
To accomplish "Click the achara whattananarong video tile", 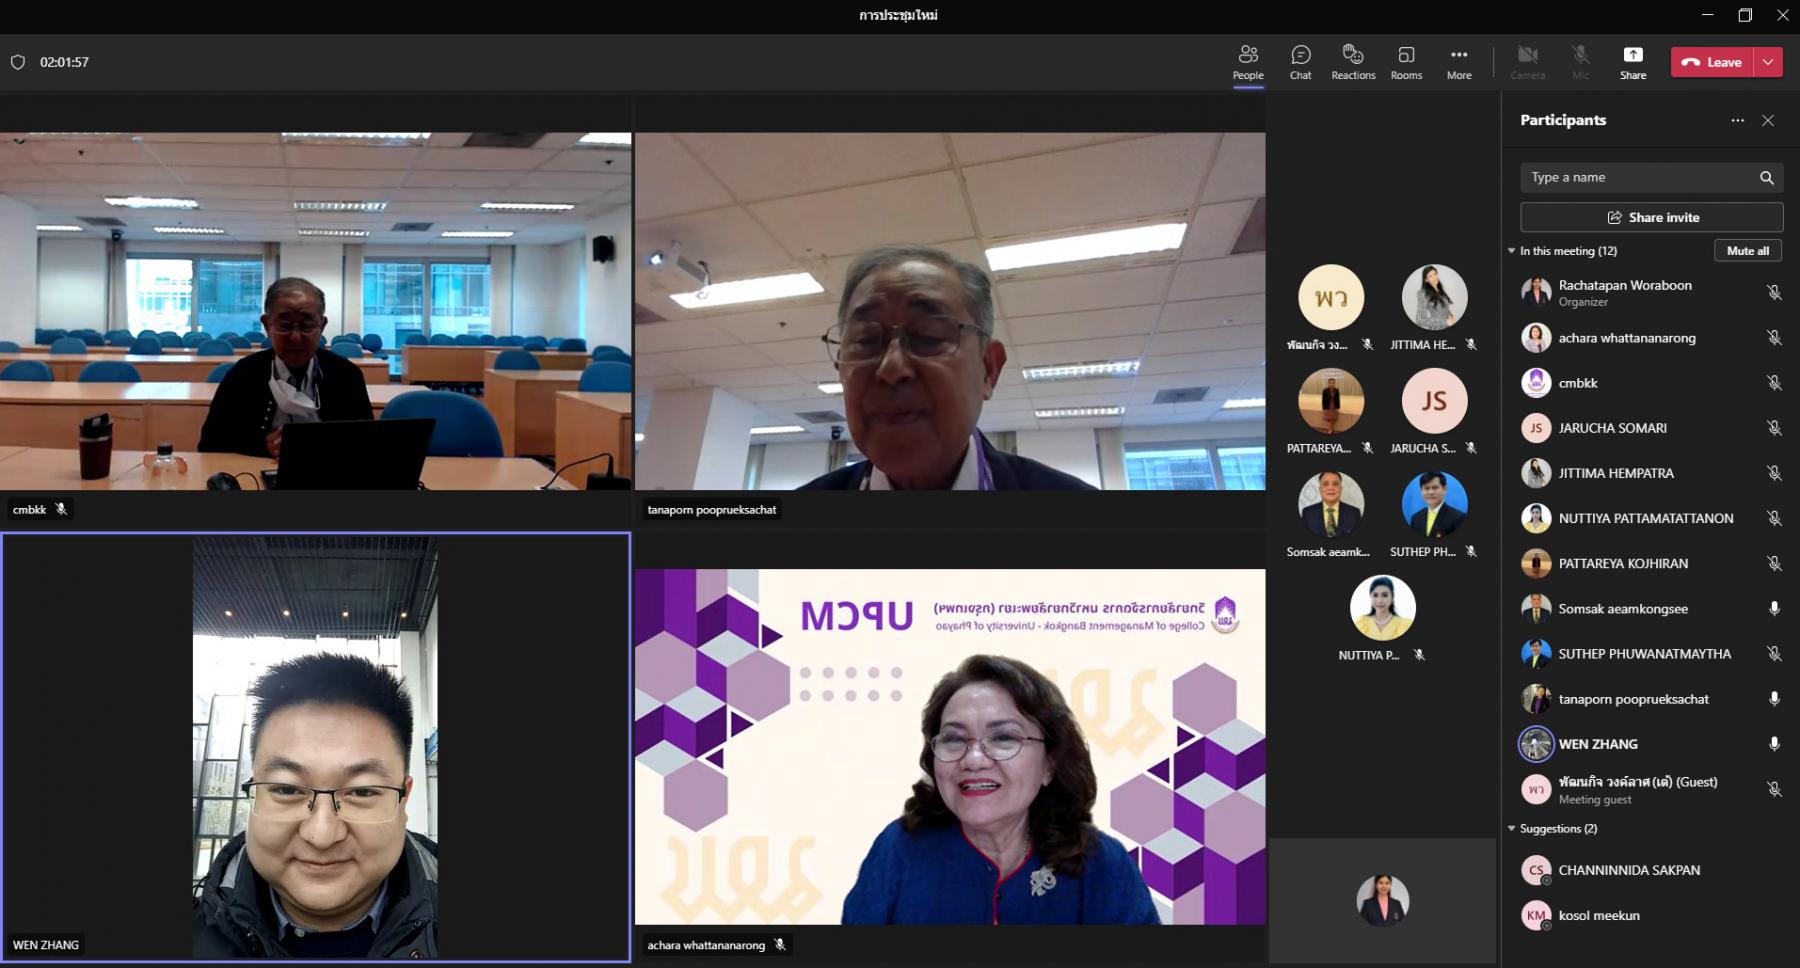I will pyautogui.click(x=950, y=747).
